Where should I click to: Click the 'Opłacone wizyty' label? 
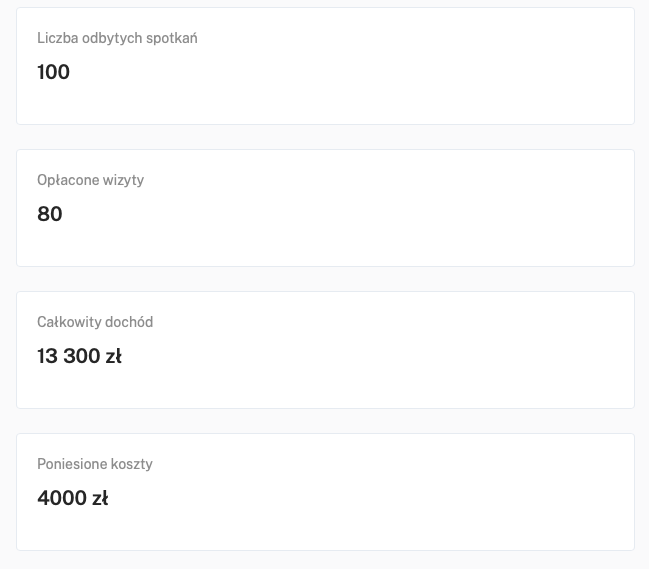[x=90, y=180]
